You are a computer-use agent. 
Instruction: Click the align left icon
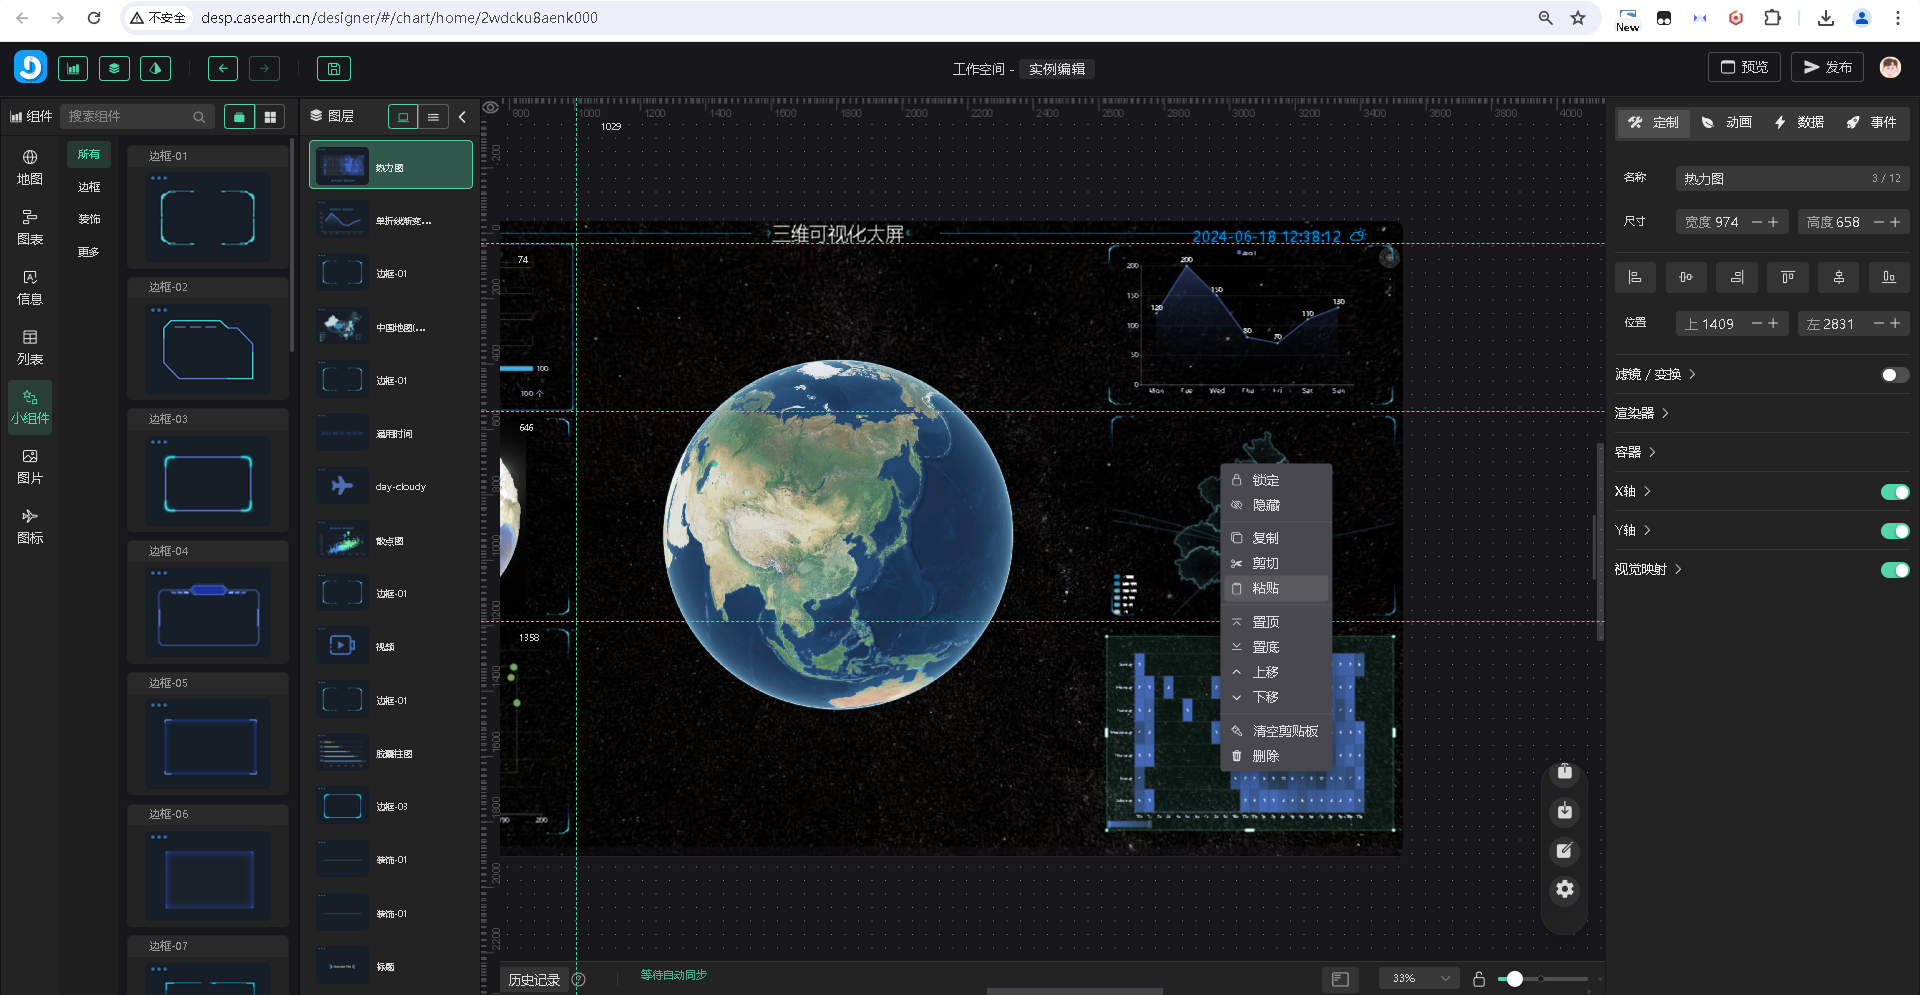point(1635,278)
